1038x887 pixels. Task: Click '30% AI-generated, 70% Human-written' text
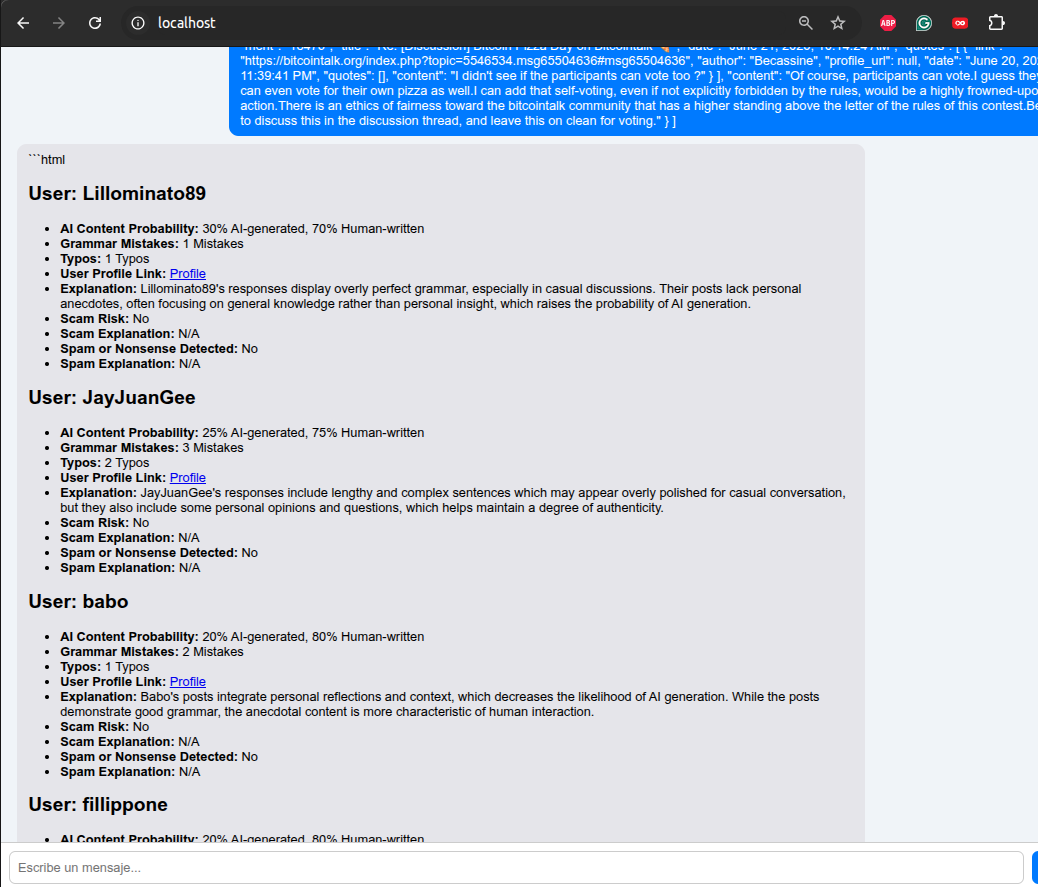(x=313, y=229)
